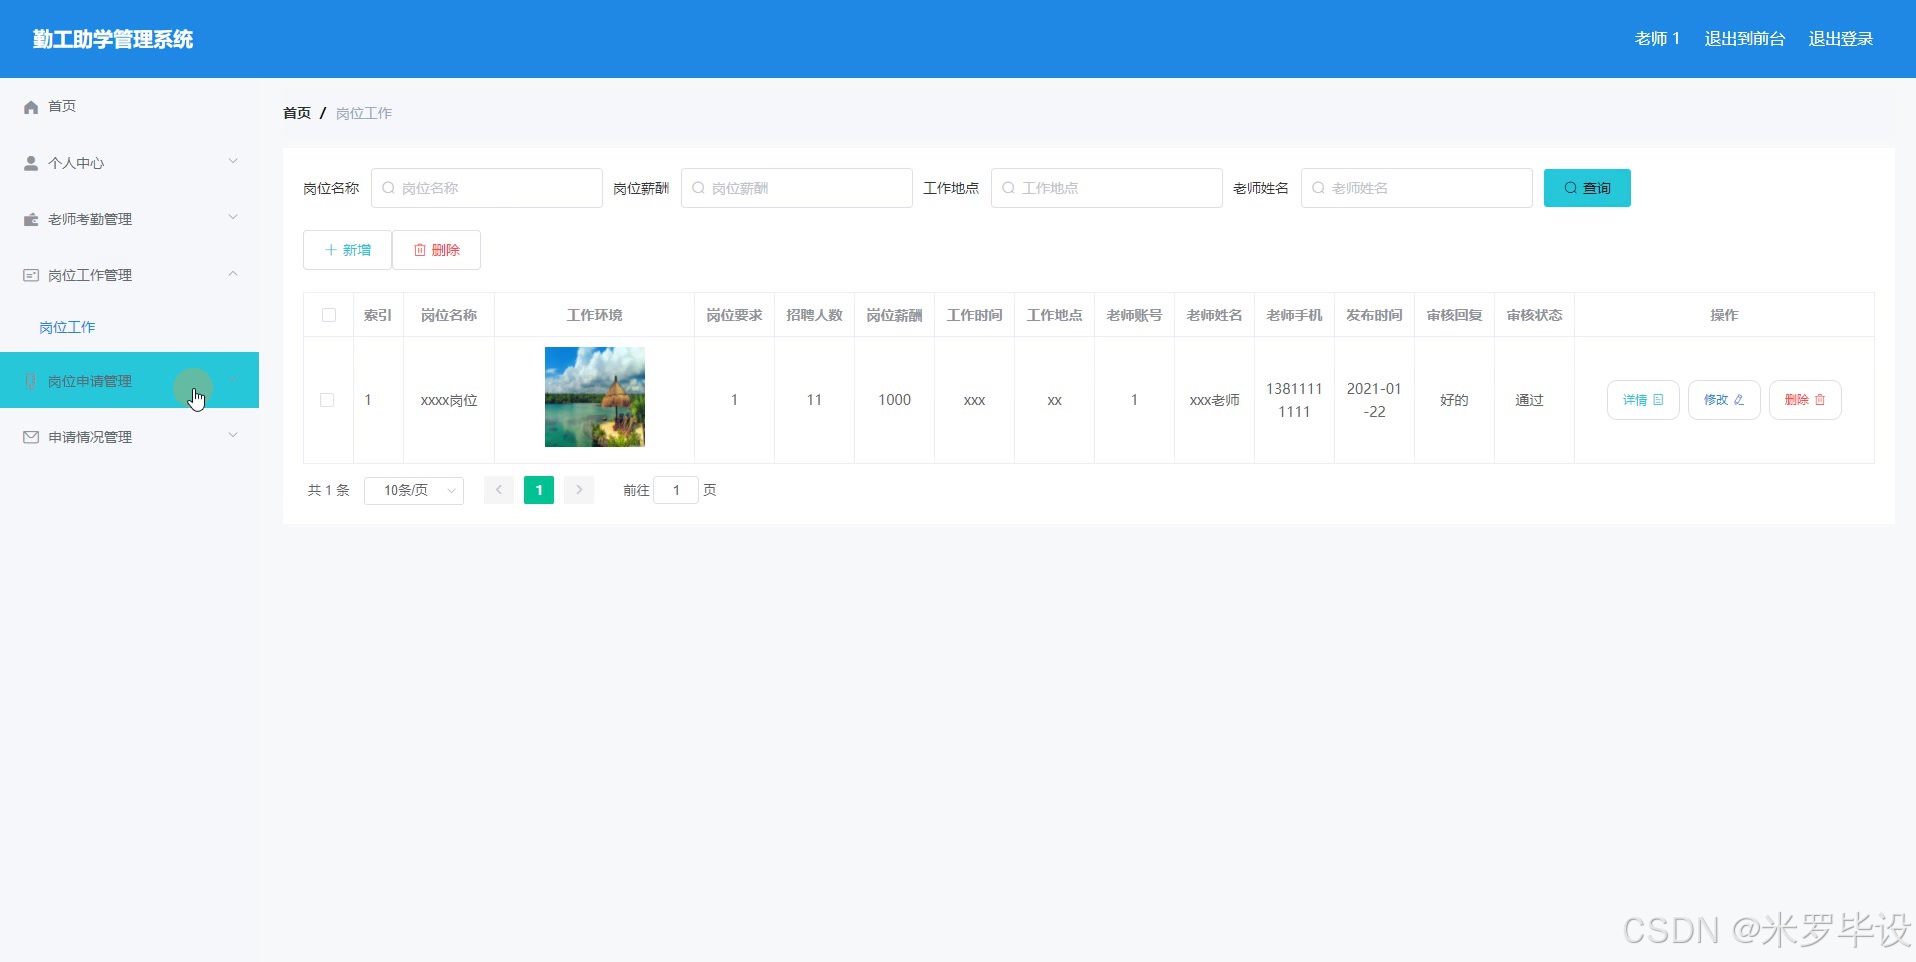The width and height of the screenshot is (1916, 962).
Task: Open the 申请情况管理 sidebar menu
Action: click(130, 437)
